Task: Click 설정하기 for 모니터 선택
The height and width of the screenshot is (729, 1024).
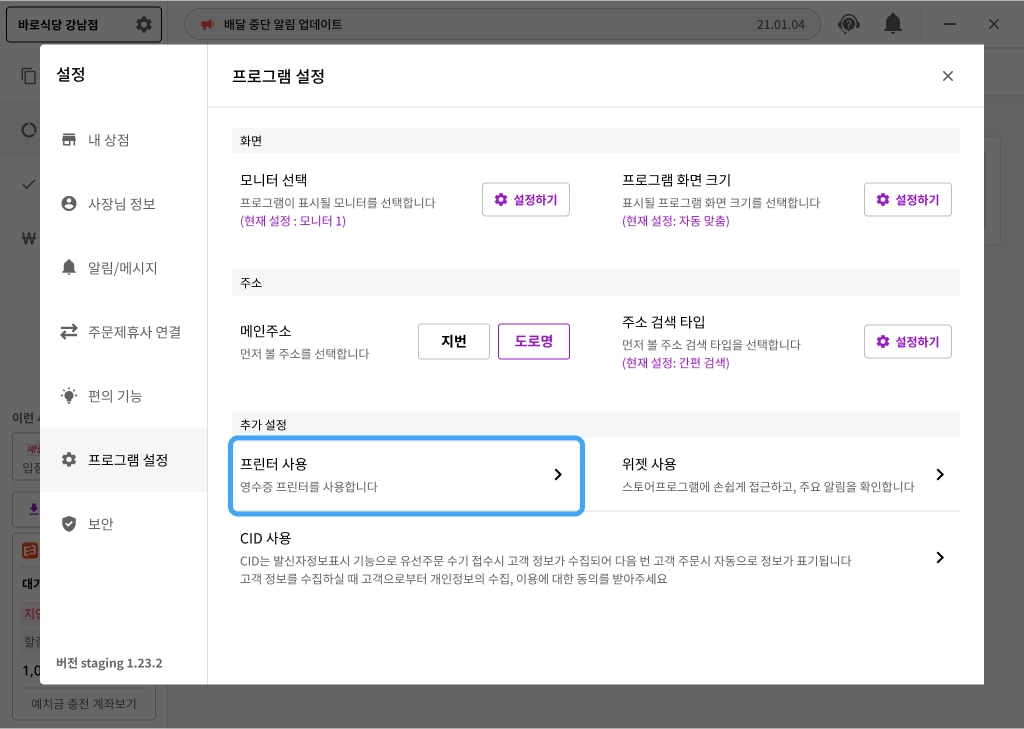Action: point(526,200)
